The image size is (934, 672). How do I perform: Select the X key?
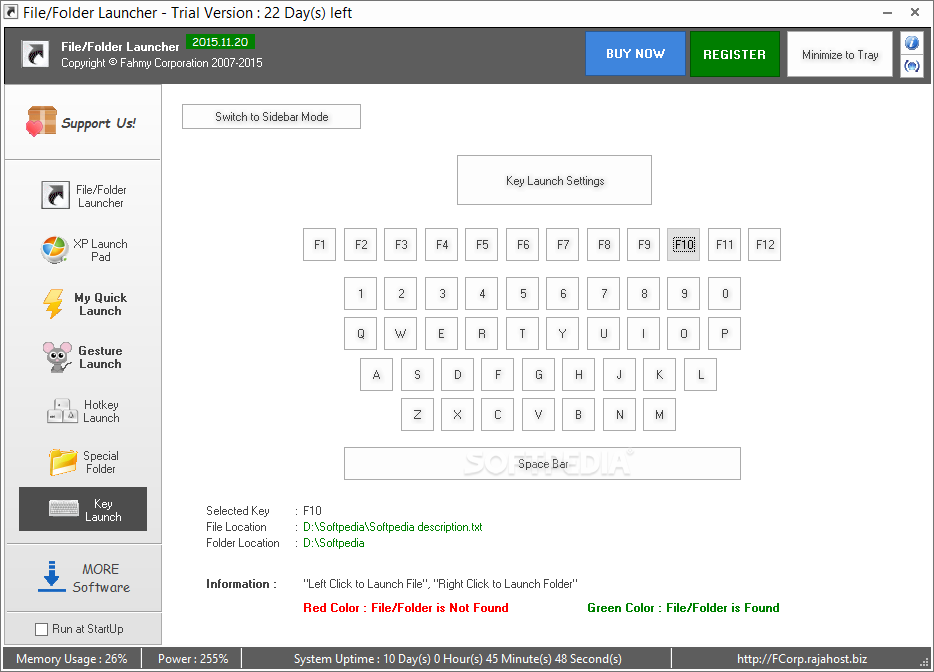point(457,415)
